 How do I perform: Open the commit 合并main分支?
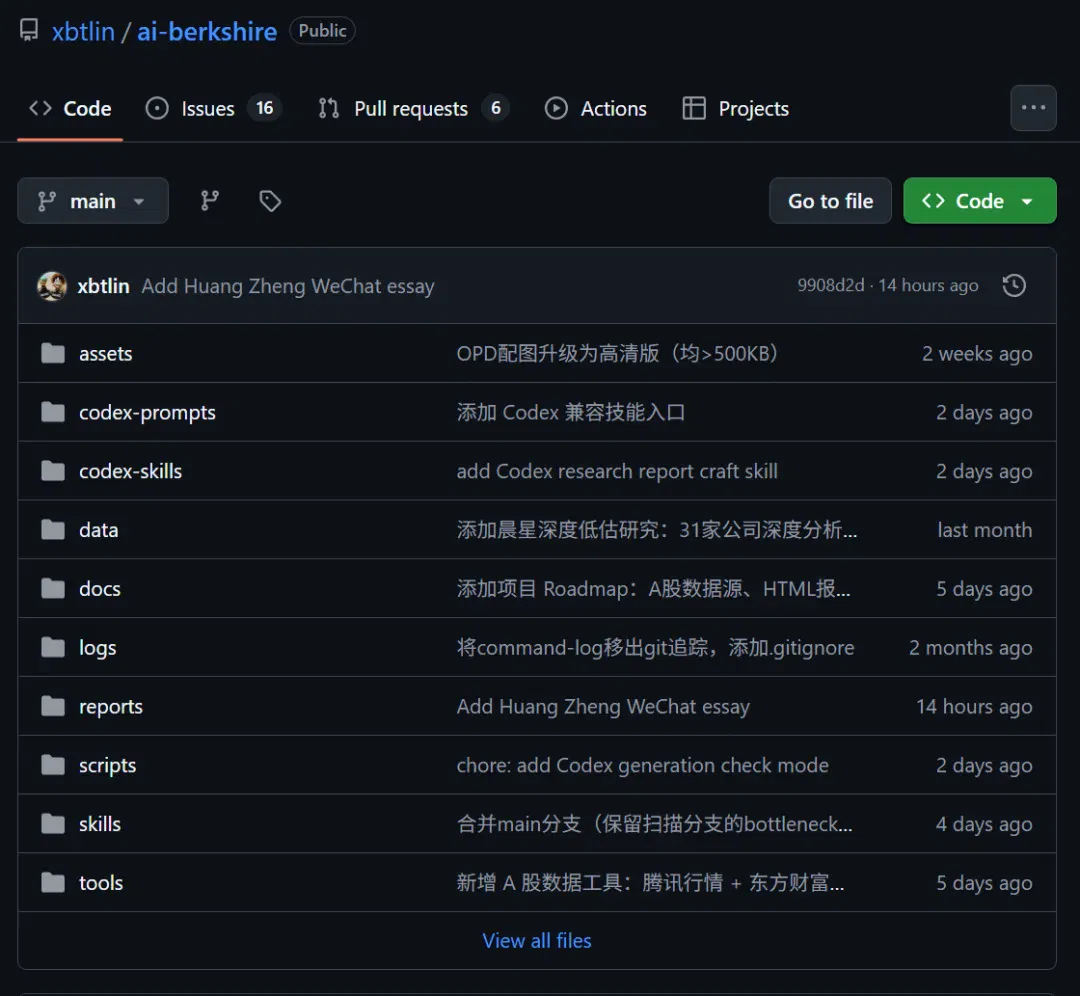[x=654, y=824]
